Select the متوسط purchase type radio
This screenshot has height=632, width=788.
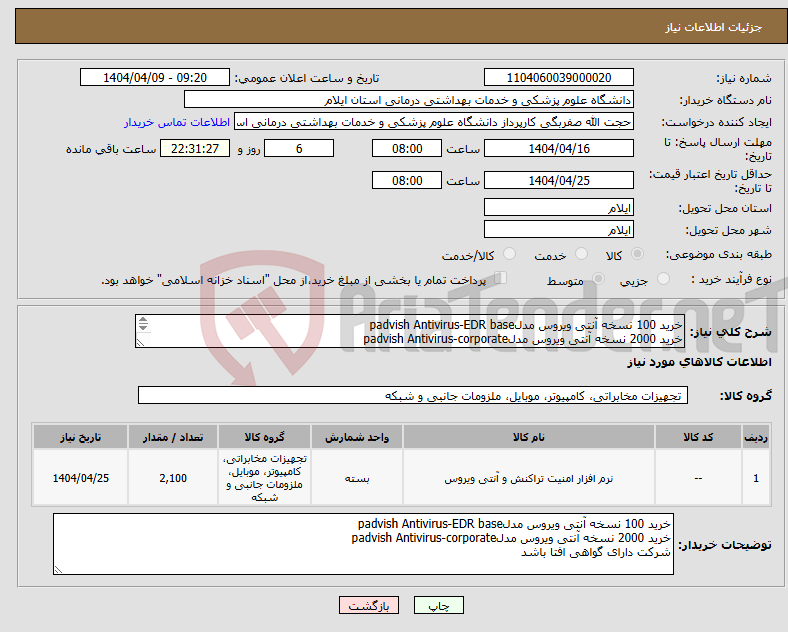click(599, 279)
